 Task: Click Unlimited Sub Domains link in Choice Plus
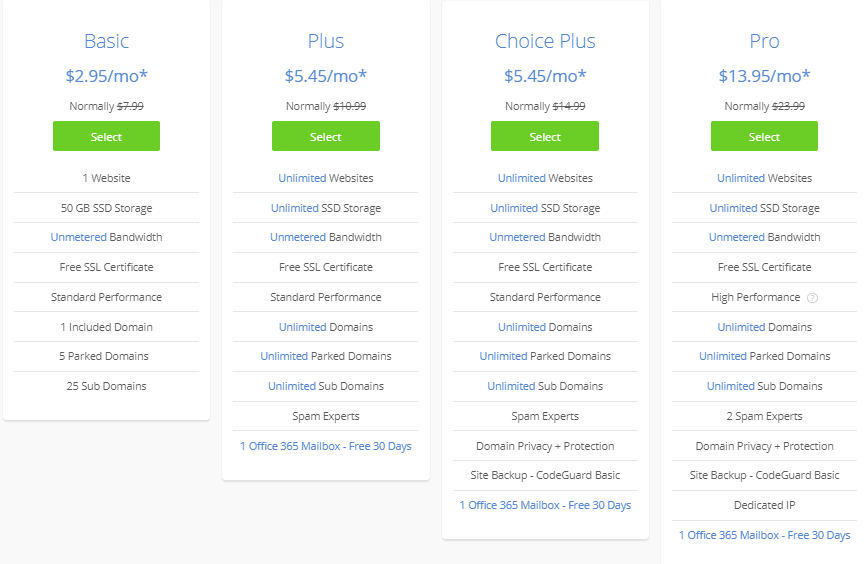point(511,386)
